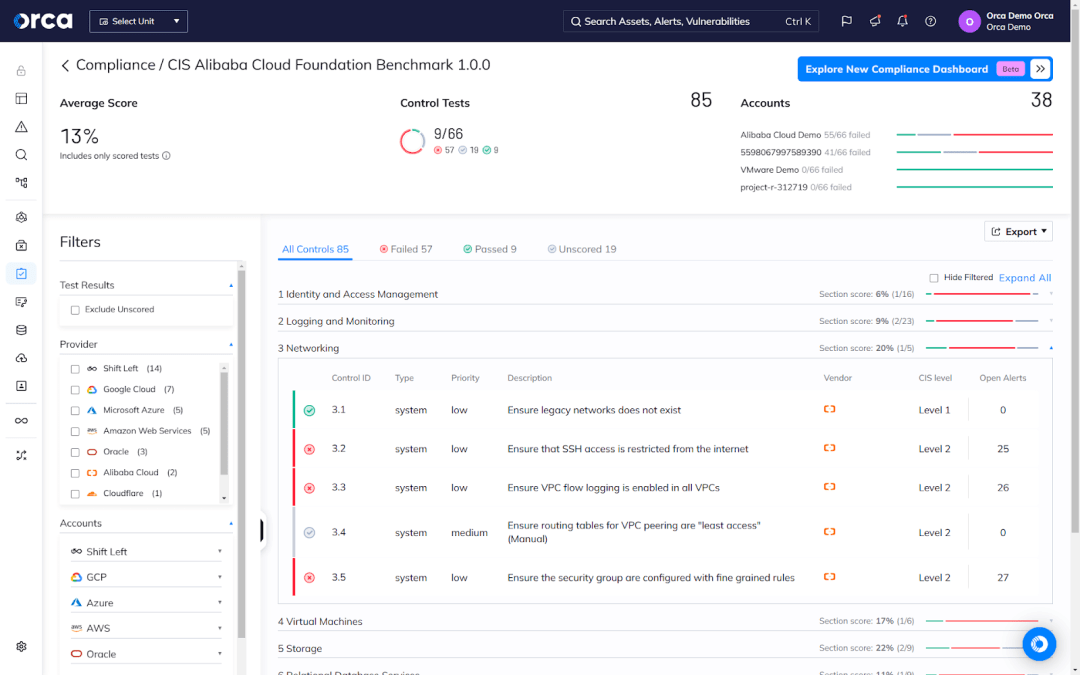Open the notifications bell

click(x=902, y=21)
